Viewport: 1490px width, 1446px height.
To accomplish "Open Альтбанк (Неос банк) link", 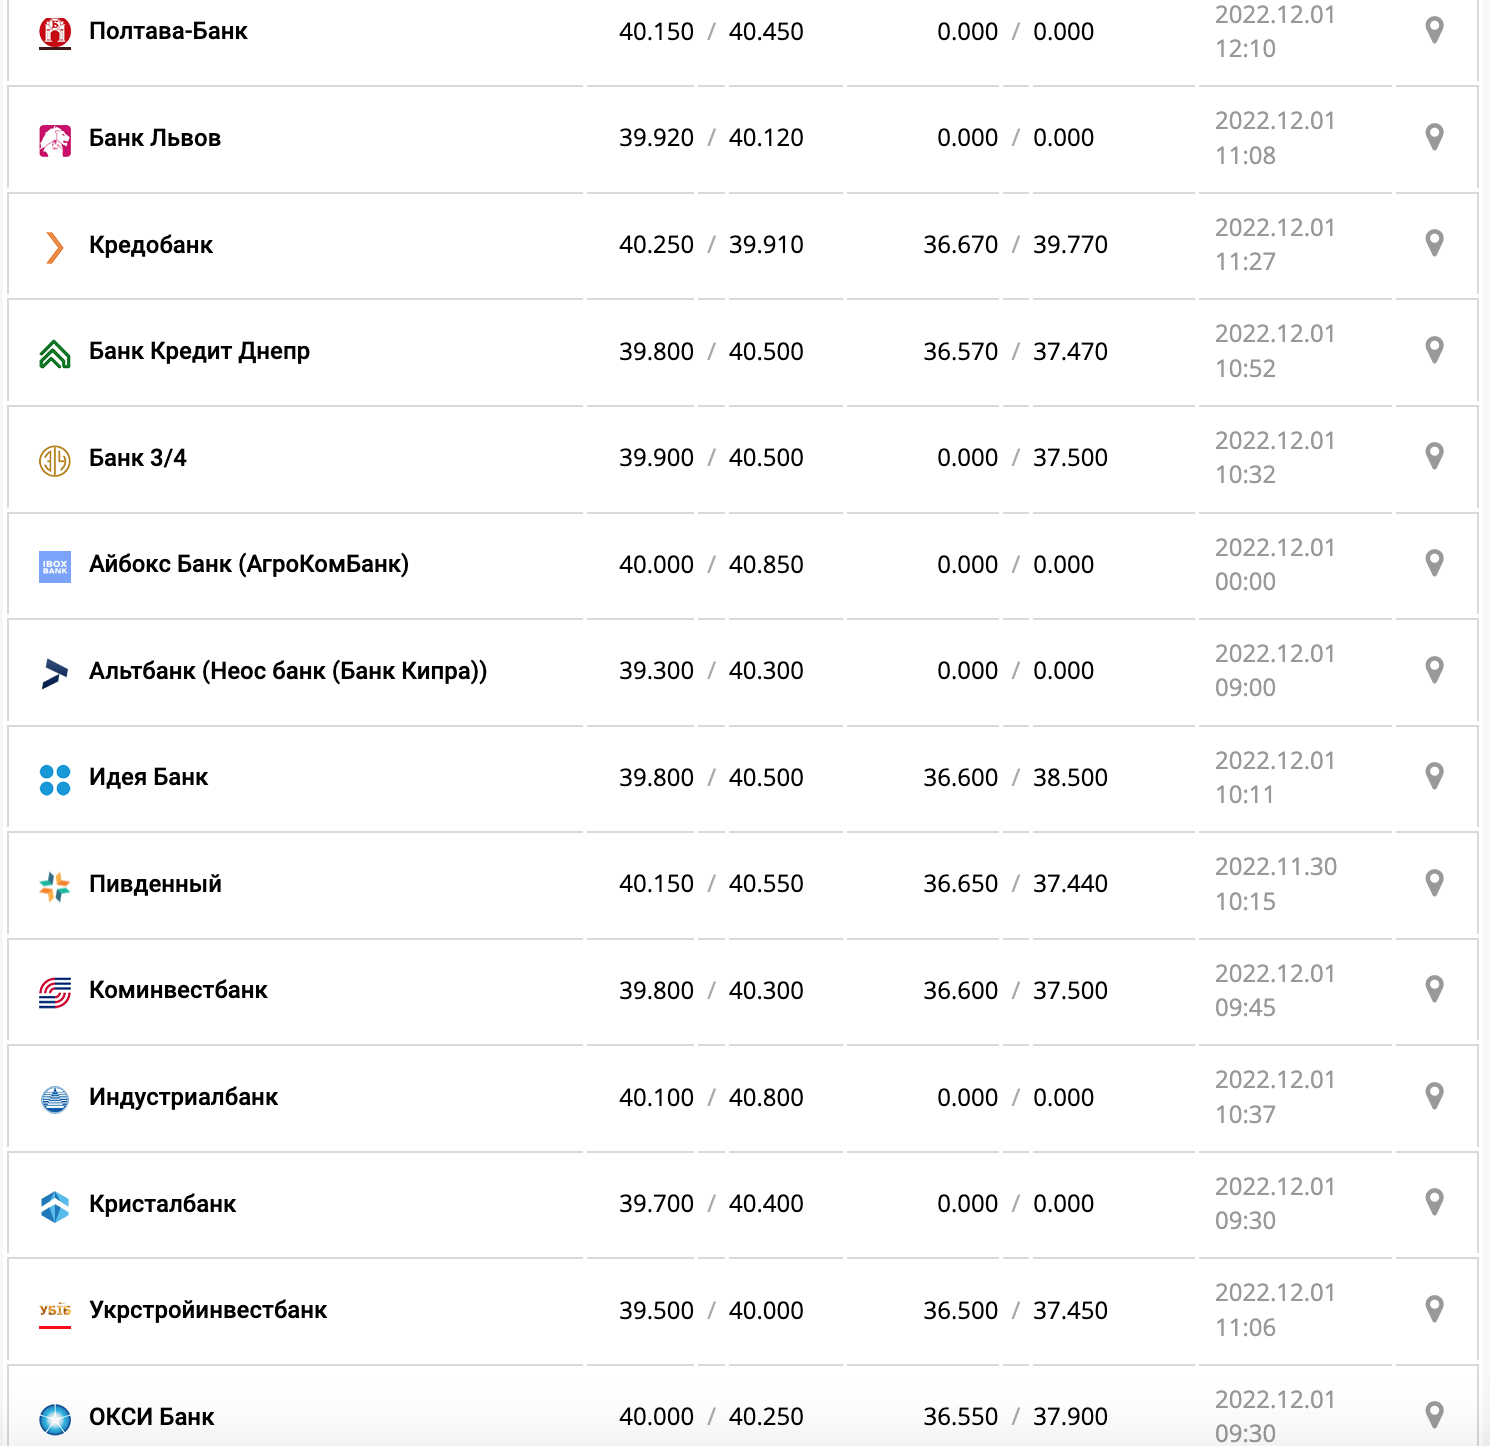I will (288, 671).
